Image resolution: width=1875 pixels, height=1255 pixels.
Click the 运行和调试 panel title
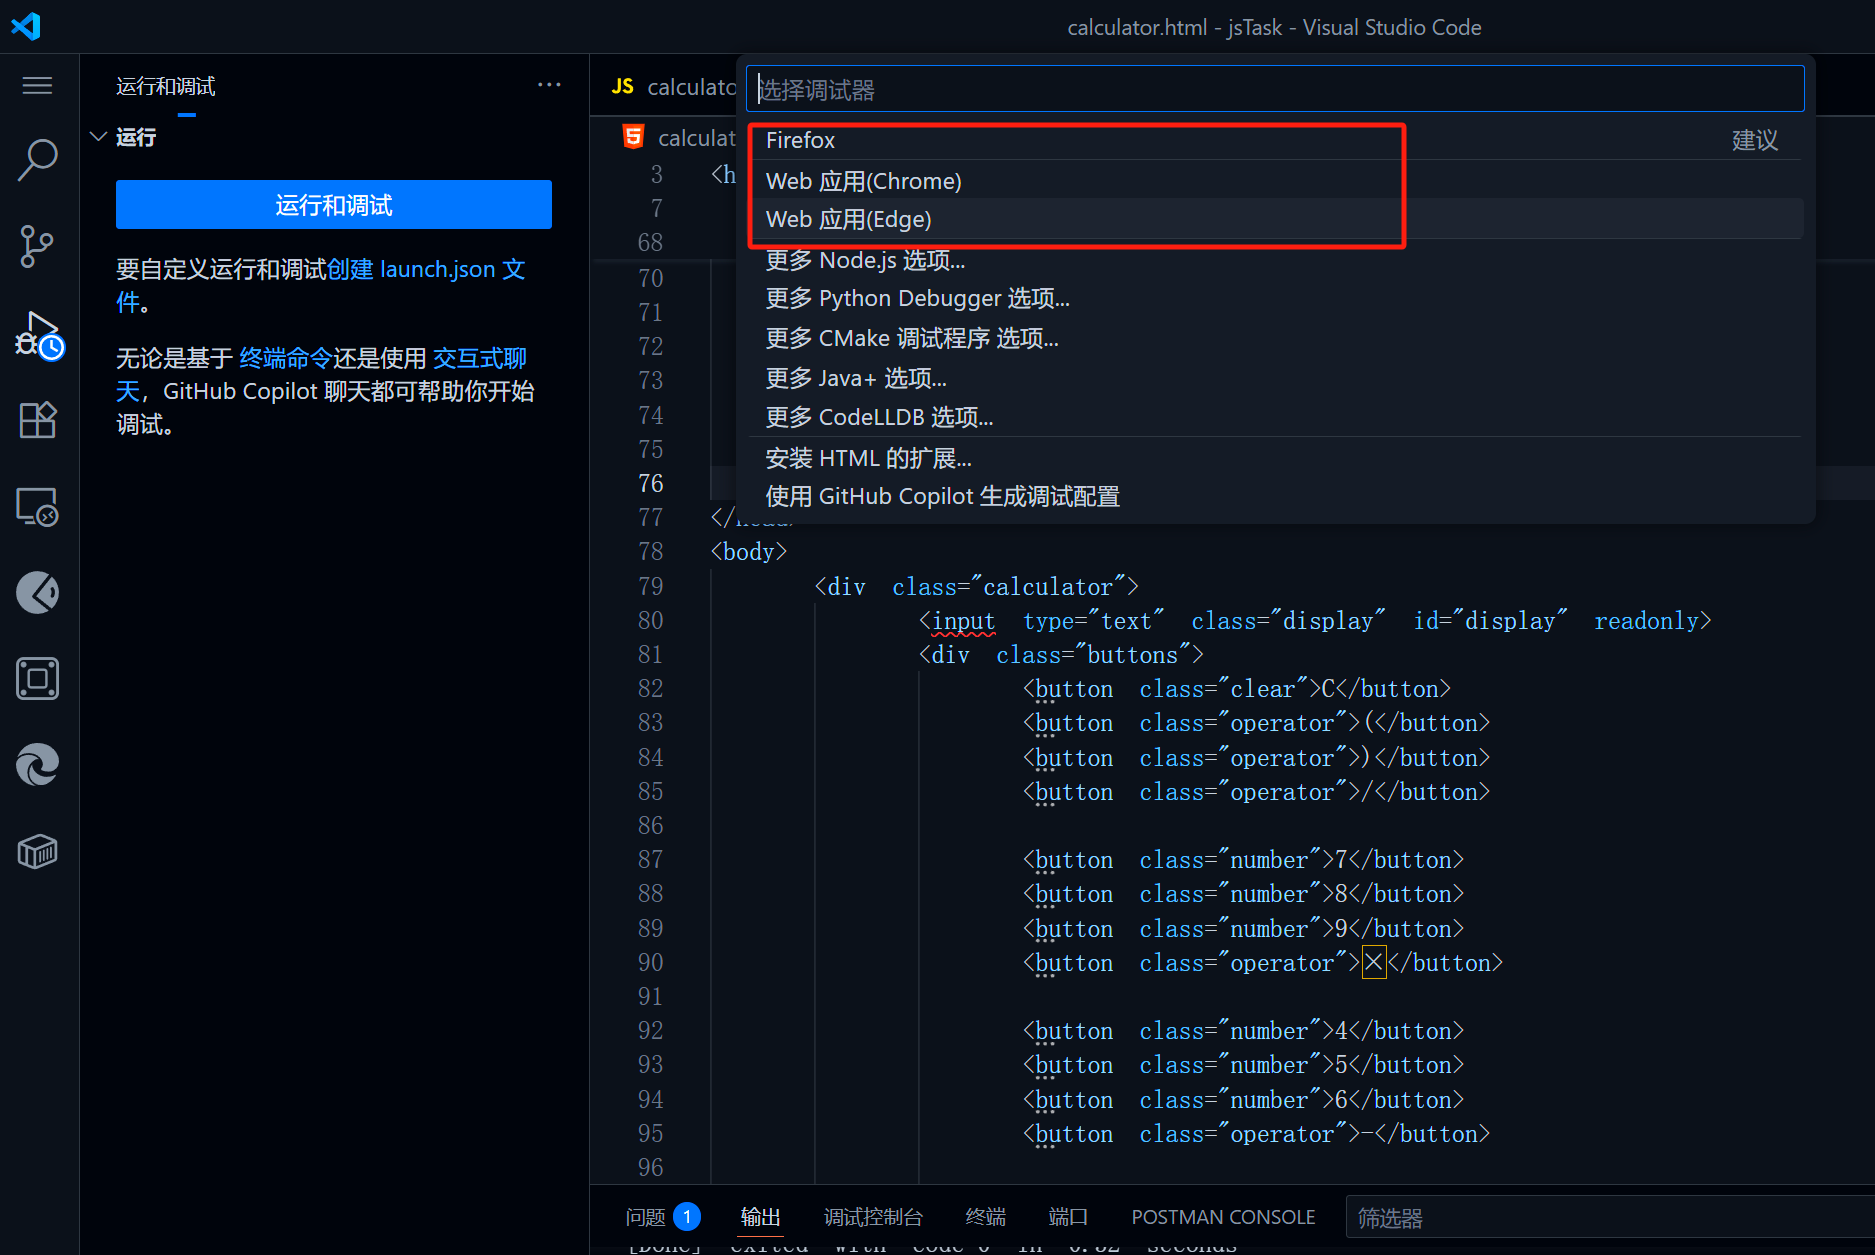click(x=166, y=86)
